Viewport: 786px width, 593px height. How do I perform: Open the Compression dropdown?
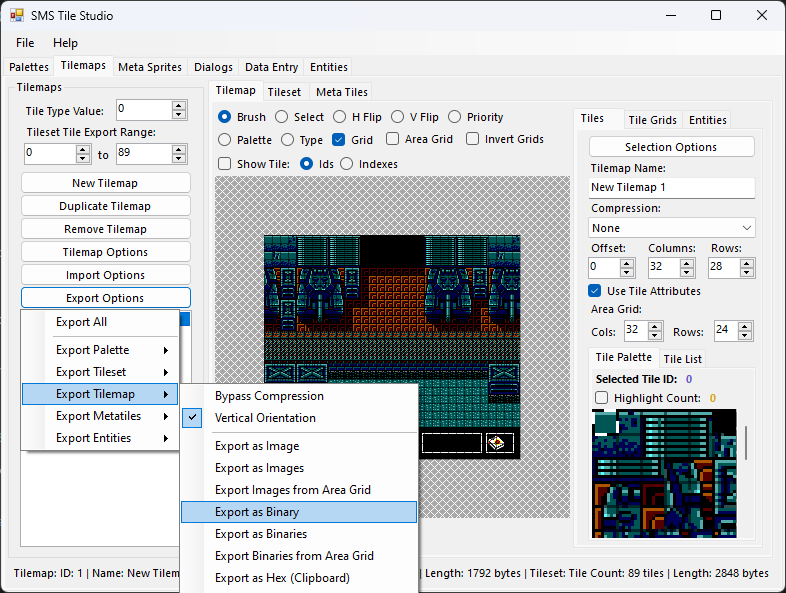pyautogui.click(x=672, y=228)
